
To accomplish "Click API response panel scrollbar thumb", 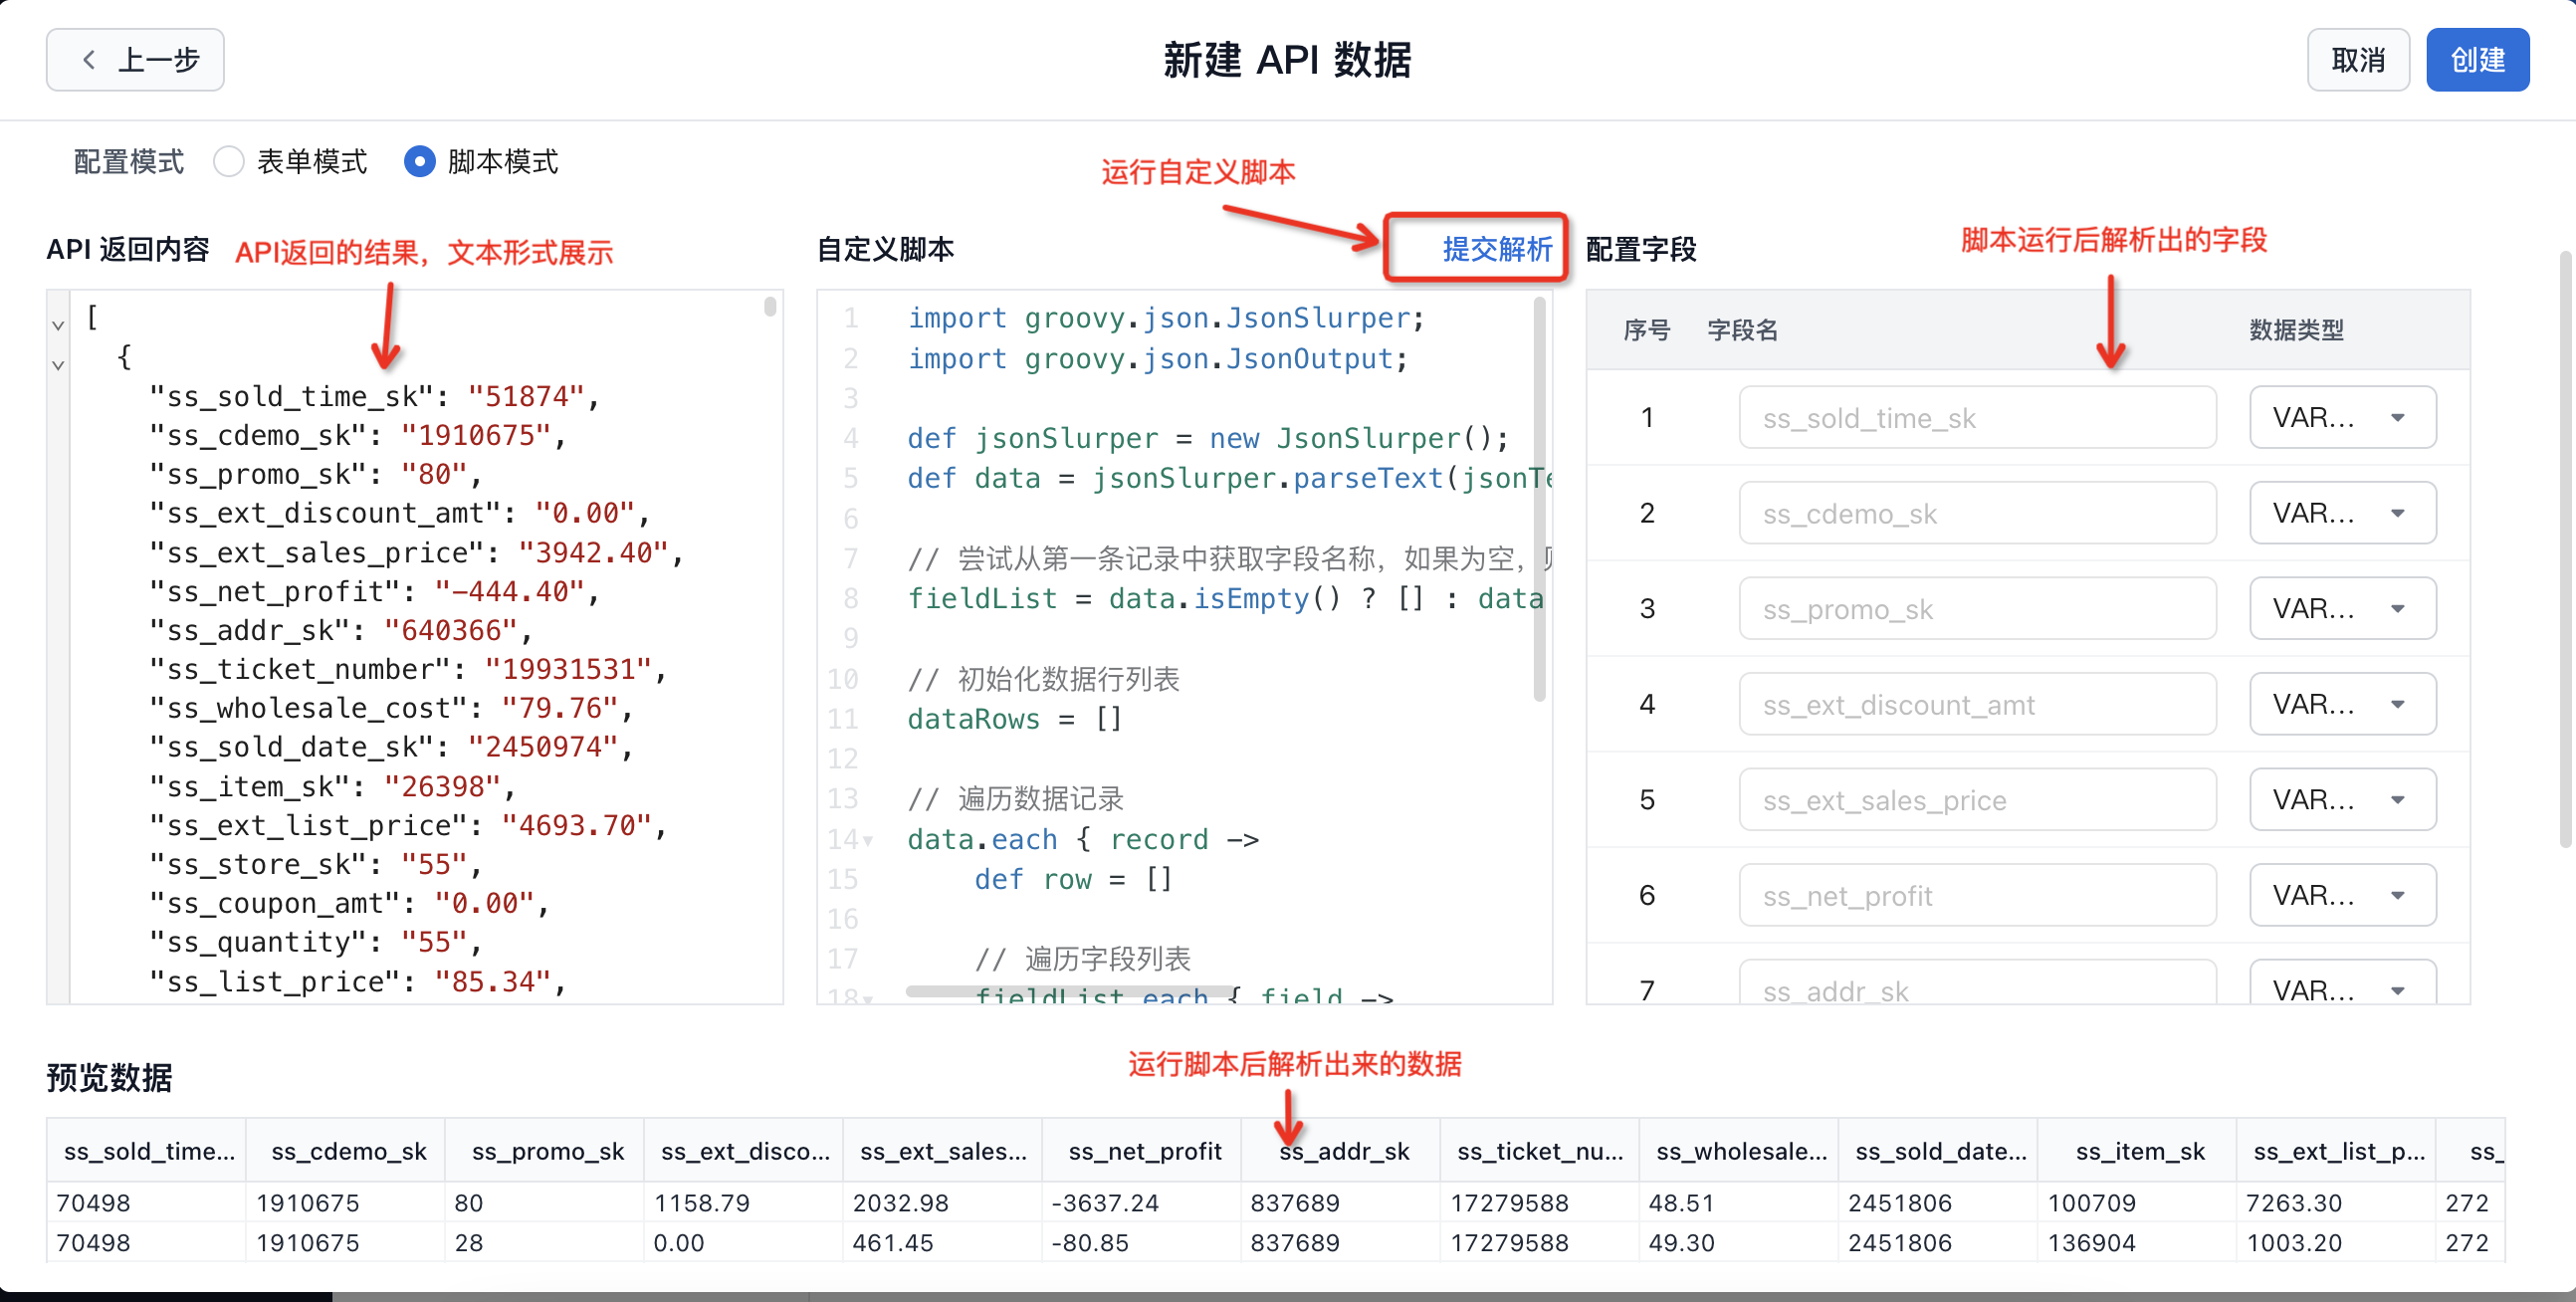I will (x=770, y=306).
